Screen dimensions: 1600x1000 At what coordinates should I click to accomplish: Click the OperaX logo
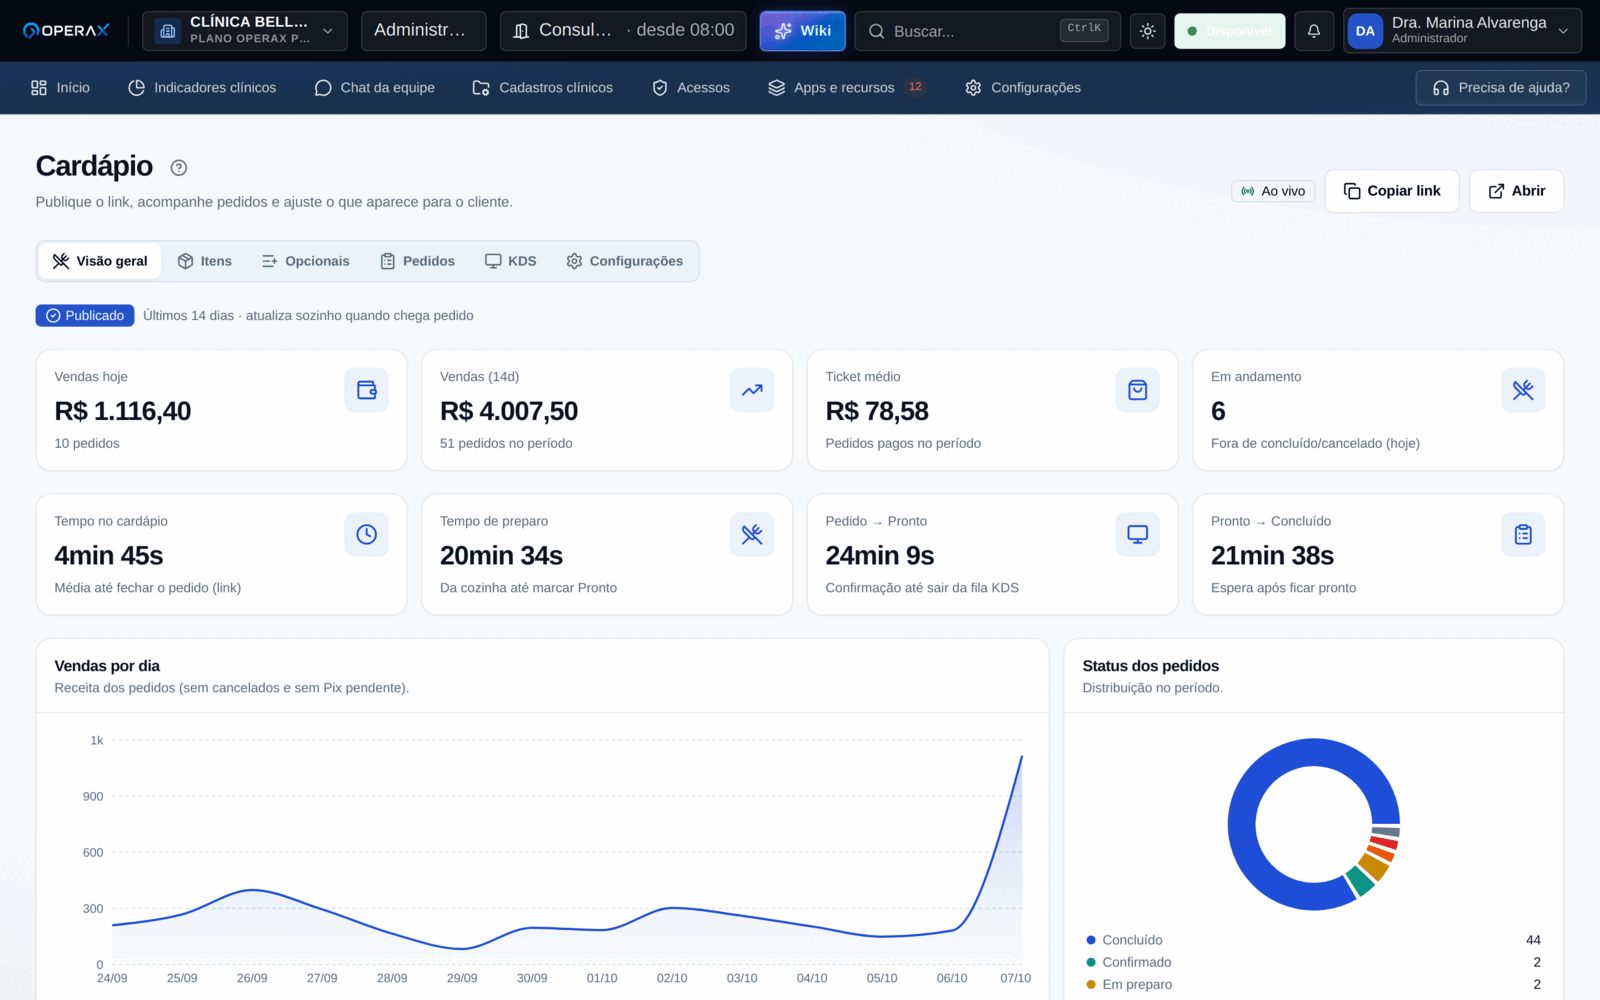coord(66,31)
